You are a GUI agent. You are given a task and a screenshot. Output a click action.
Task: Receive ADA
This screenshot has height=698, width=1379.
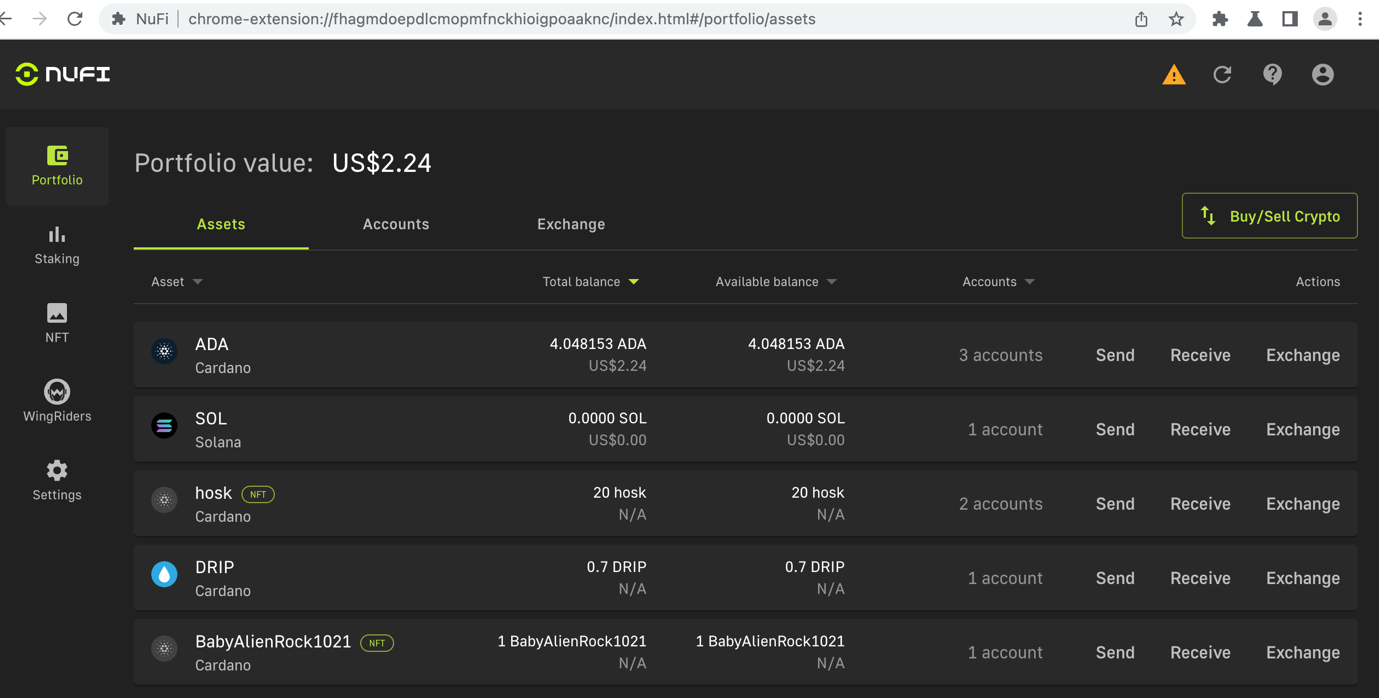tap(1200, 355)
